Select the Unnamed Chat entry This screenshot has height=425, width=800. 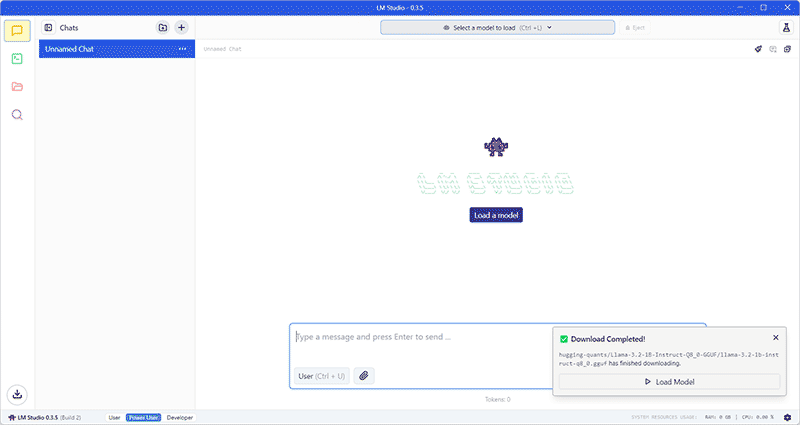[x=117, y=49]
